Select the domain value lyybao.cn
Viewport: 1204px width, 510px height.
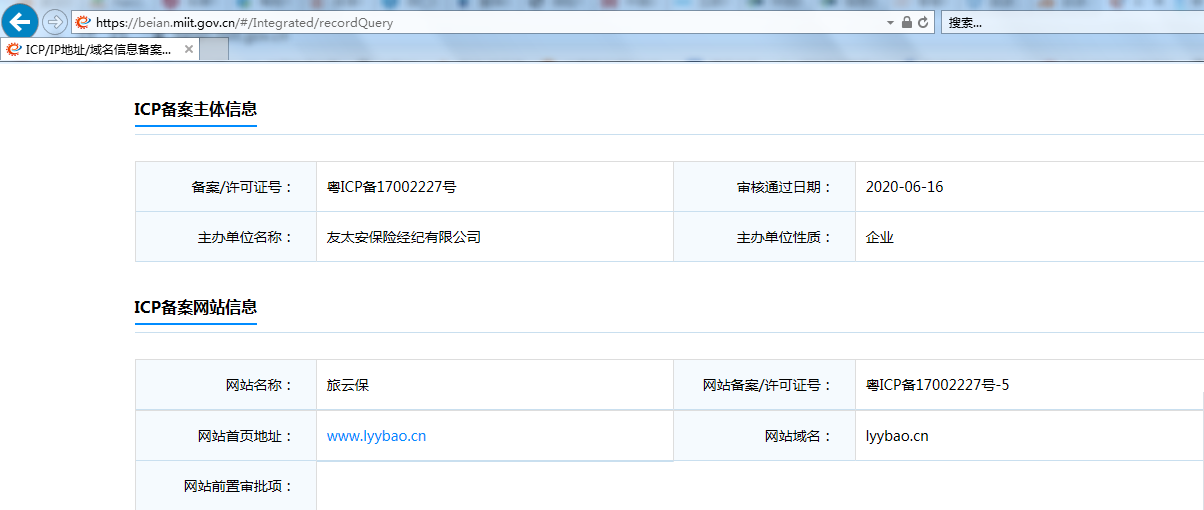point(897,436)
